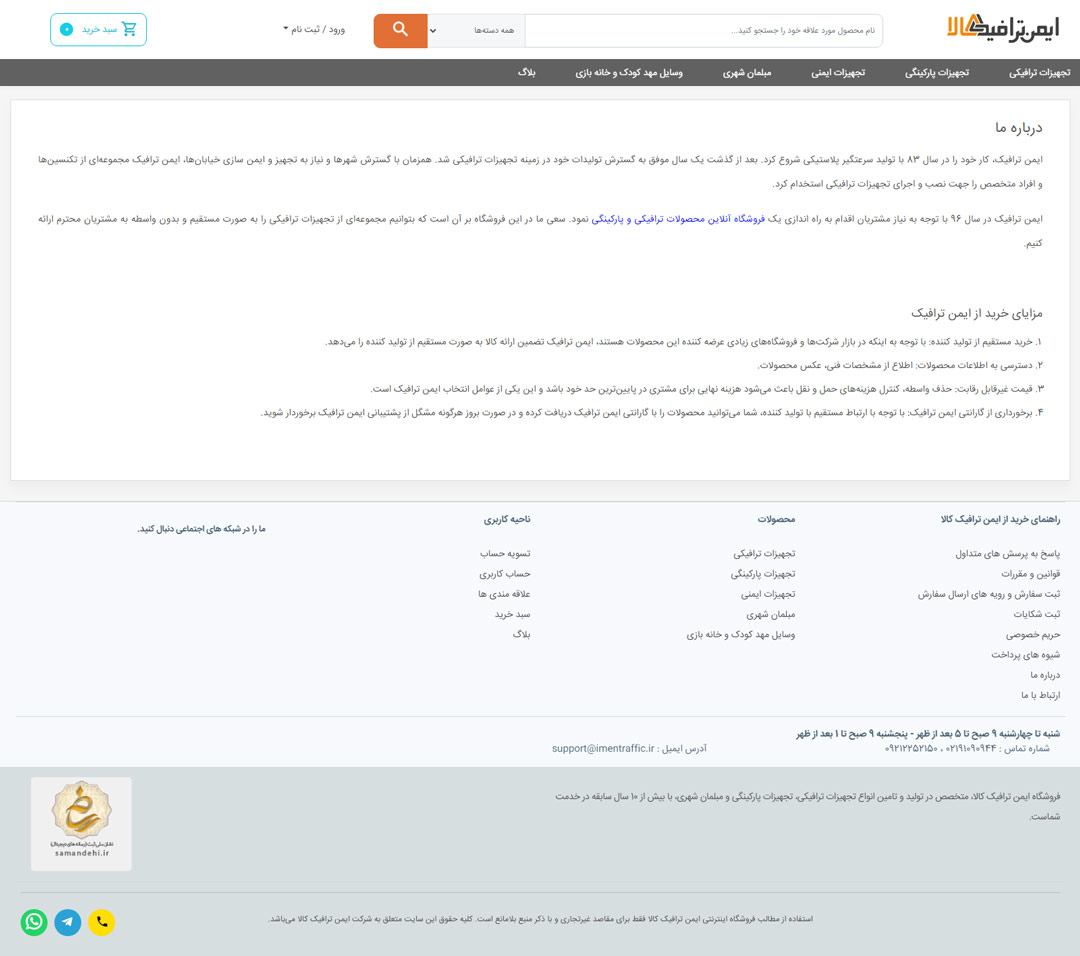This screenshot has width=1080, height=956.
Task: Open footer link شیوه های پرداخت
Action: coord(1026,654)
